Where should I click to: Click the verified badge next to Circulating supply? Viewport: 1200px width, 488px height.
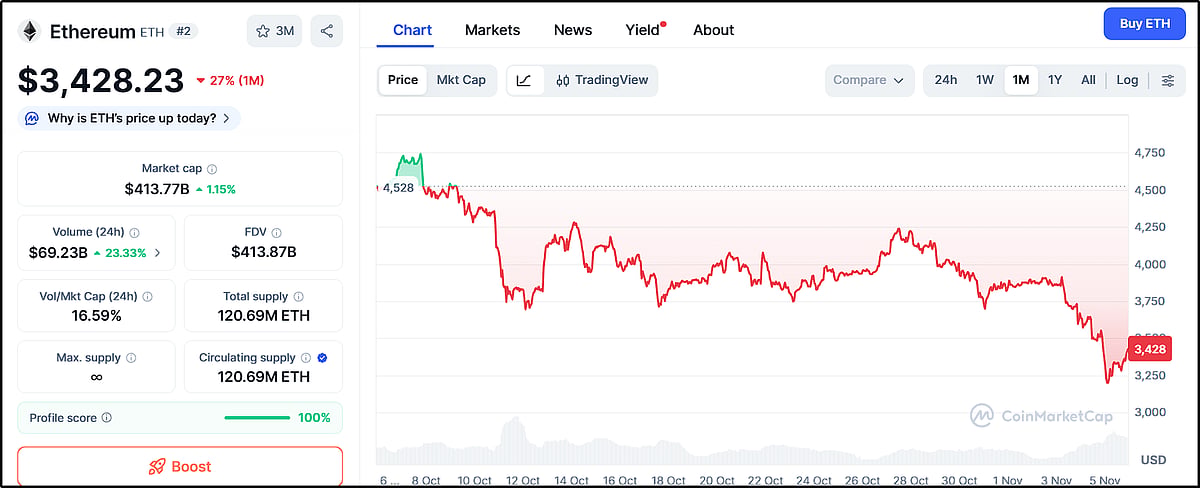(322, 357)
